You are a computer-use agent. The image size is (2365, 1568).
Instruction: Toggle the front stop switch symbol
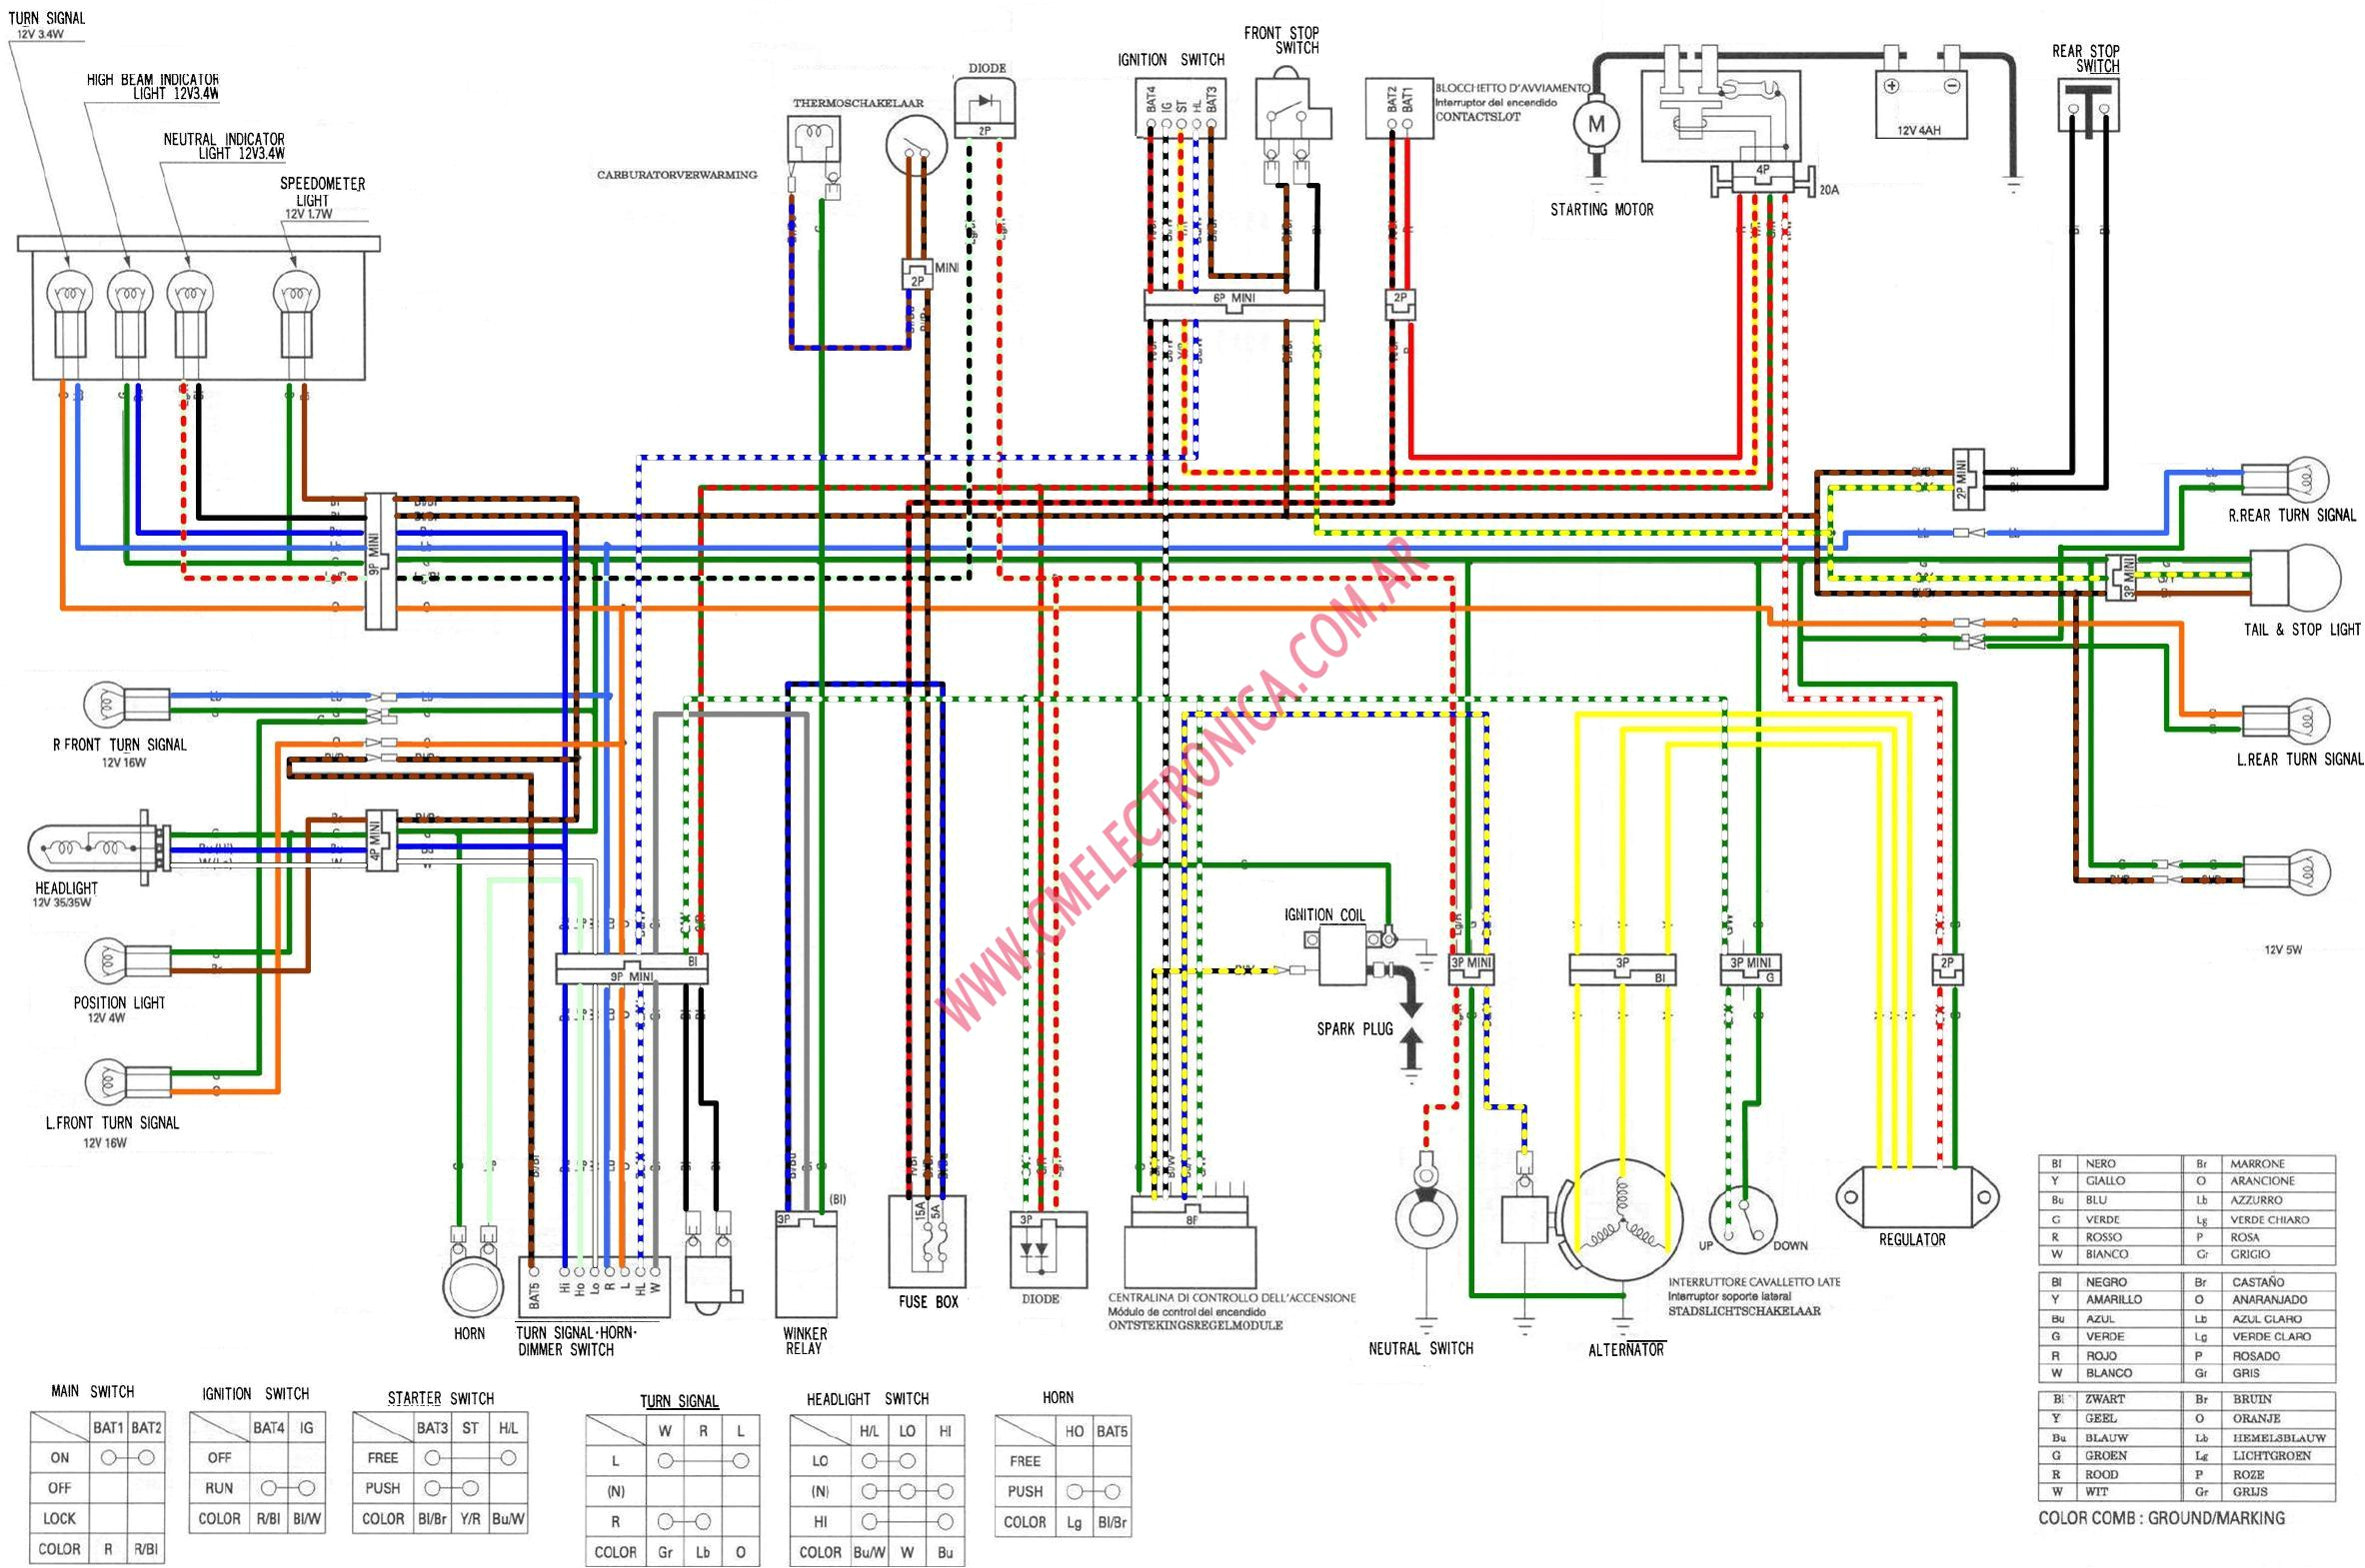click(1285, 105)
